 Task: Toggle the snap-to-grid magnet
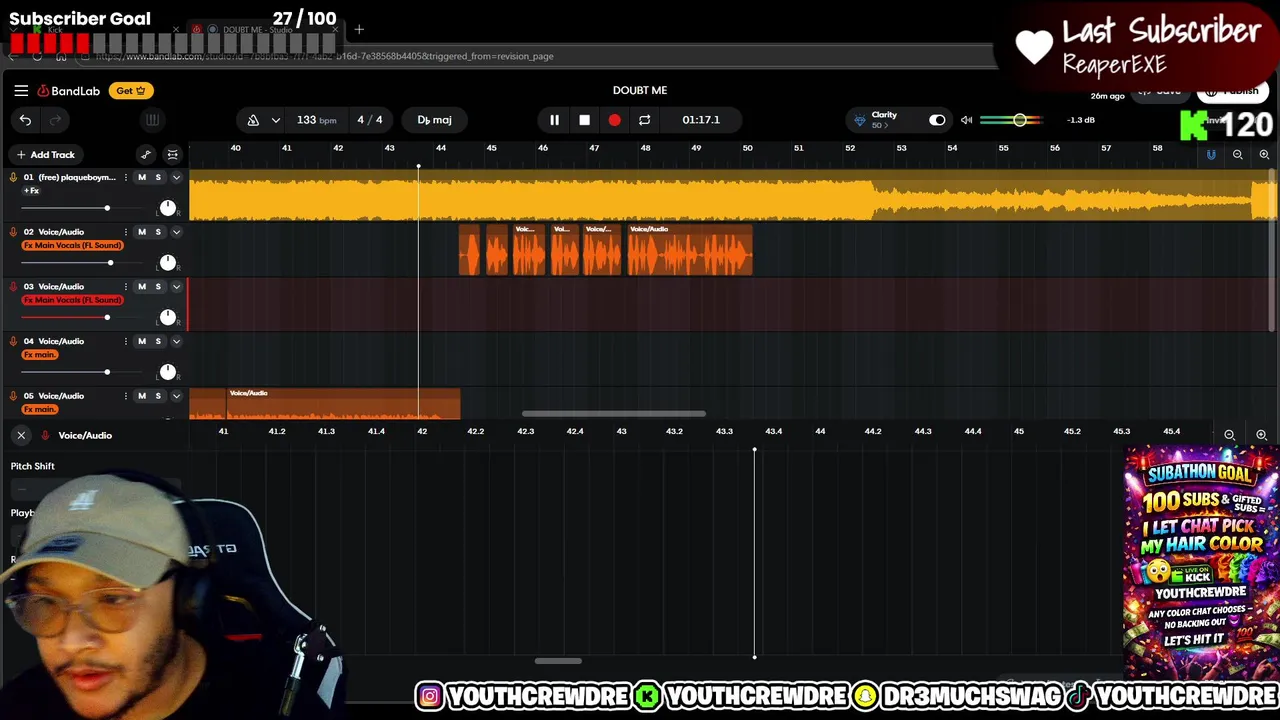pyautogui.click(x=1211, y=155)
